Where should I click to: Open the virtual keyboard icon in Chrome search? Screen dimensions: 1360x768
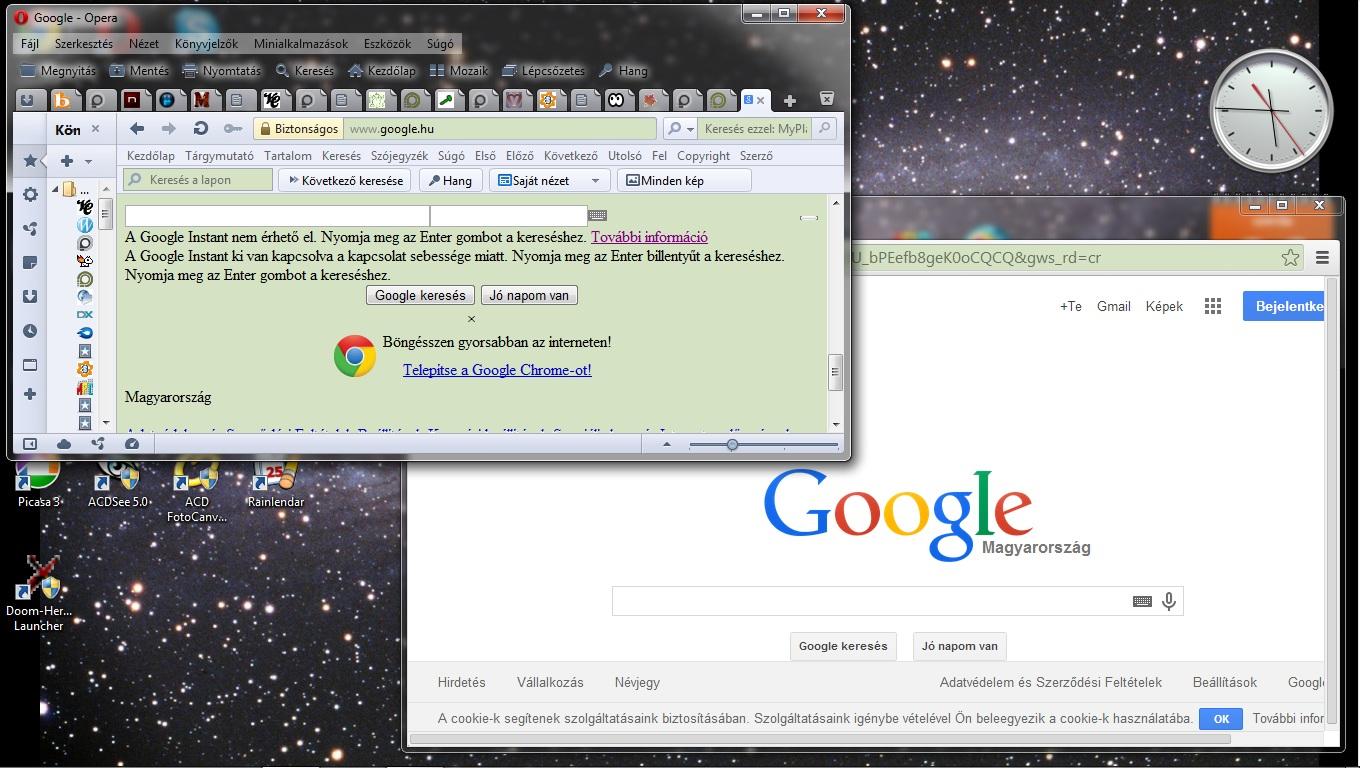[x=1142, y=601]
